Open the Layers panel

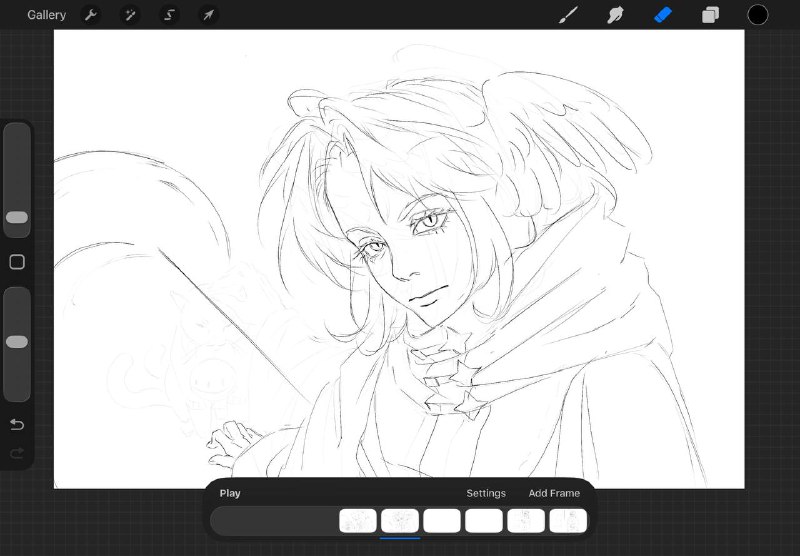click(x=710, y=15)
